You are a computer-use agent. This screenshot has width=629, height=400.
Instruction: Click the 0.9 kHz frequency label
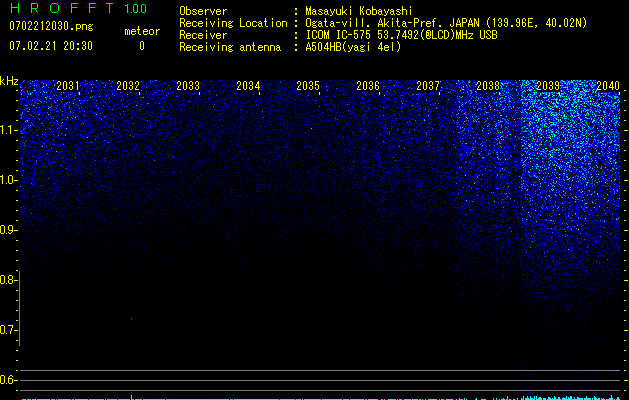(8, 230)
